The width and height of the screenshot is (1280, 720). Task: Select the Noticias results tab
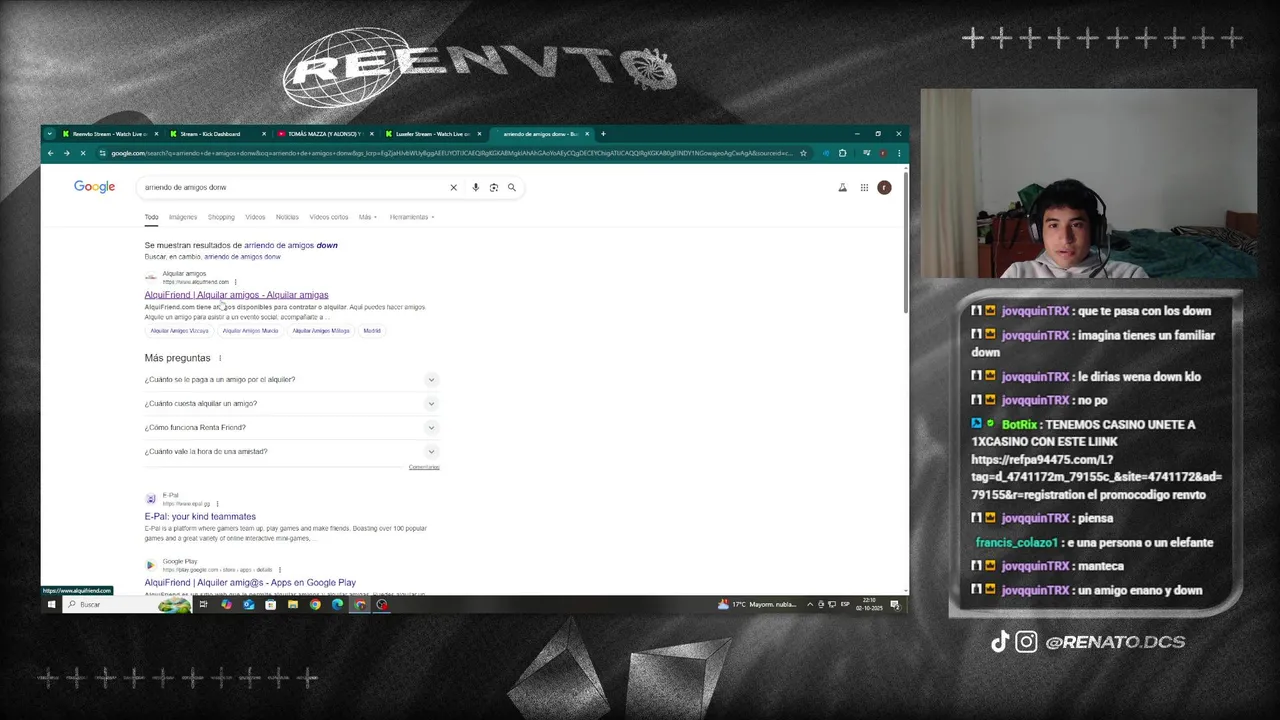(x=287, y=217)
